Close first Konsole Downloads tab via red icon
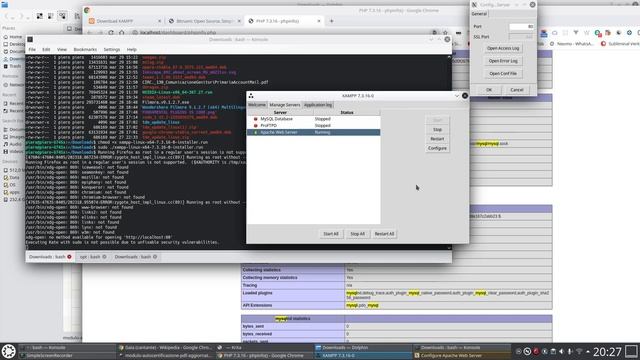 [x=69, y=257]
